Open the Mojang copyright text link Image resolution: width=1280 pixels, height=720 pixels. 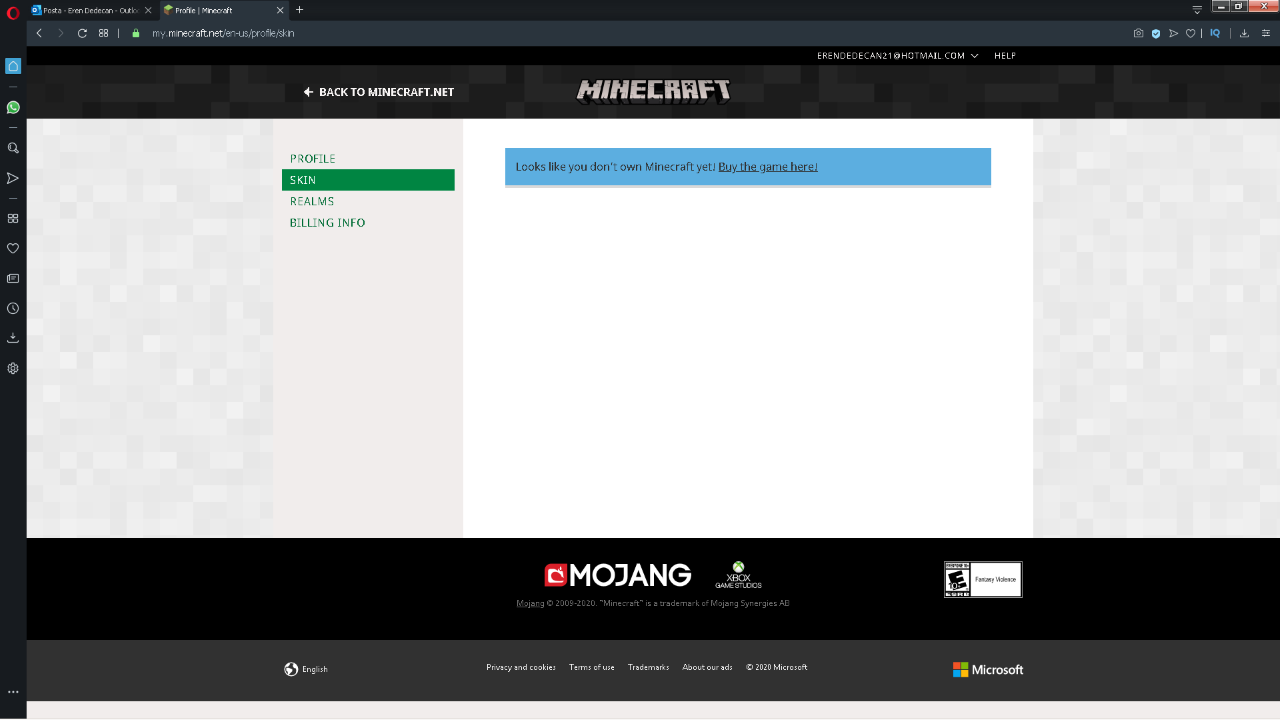pos(530,603)
